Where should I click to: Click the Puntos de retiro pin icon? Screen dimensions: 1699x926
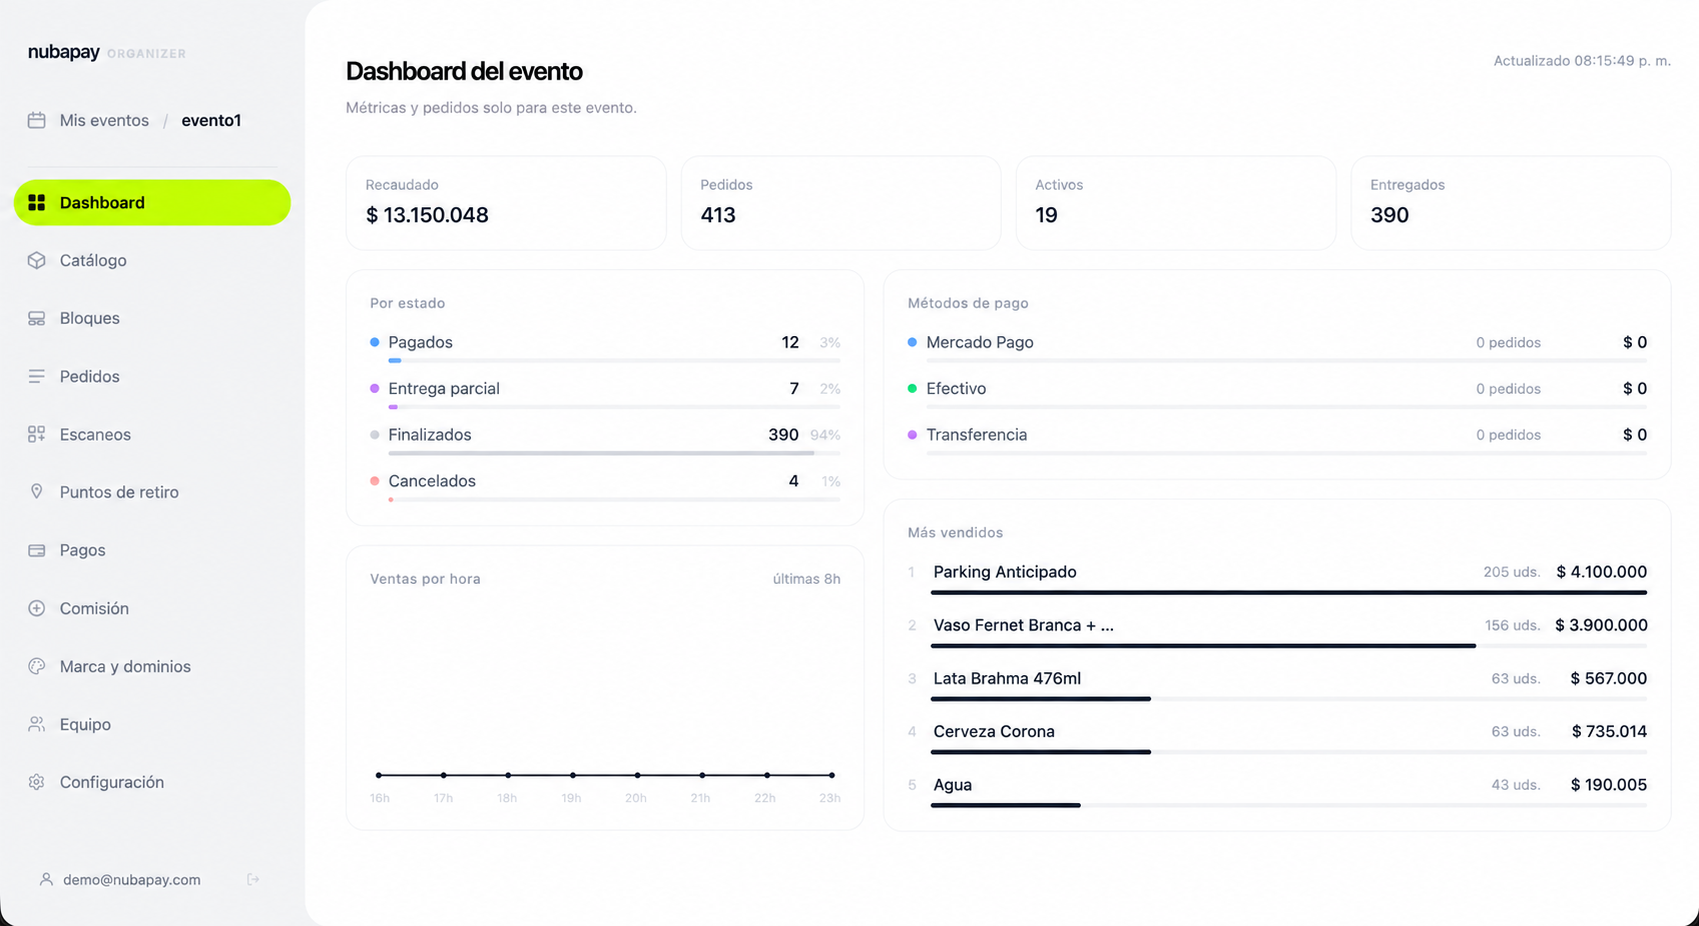point(37,492)
